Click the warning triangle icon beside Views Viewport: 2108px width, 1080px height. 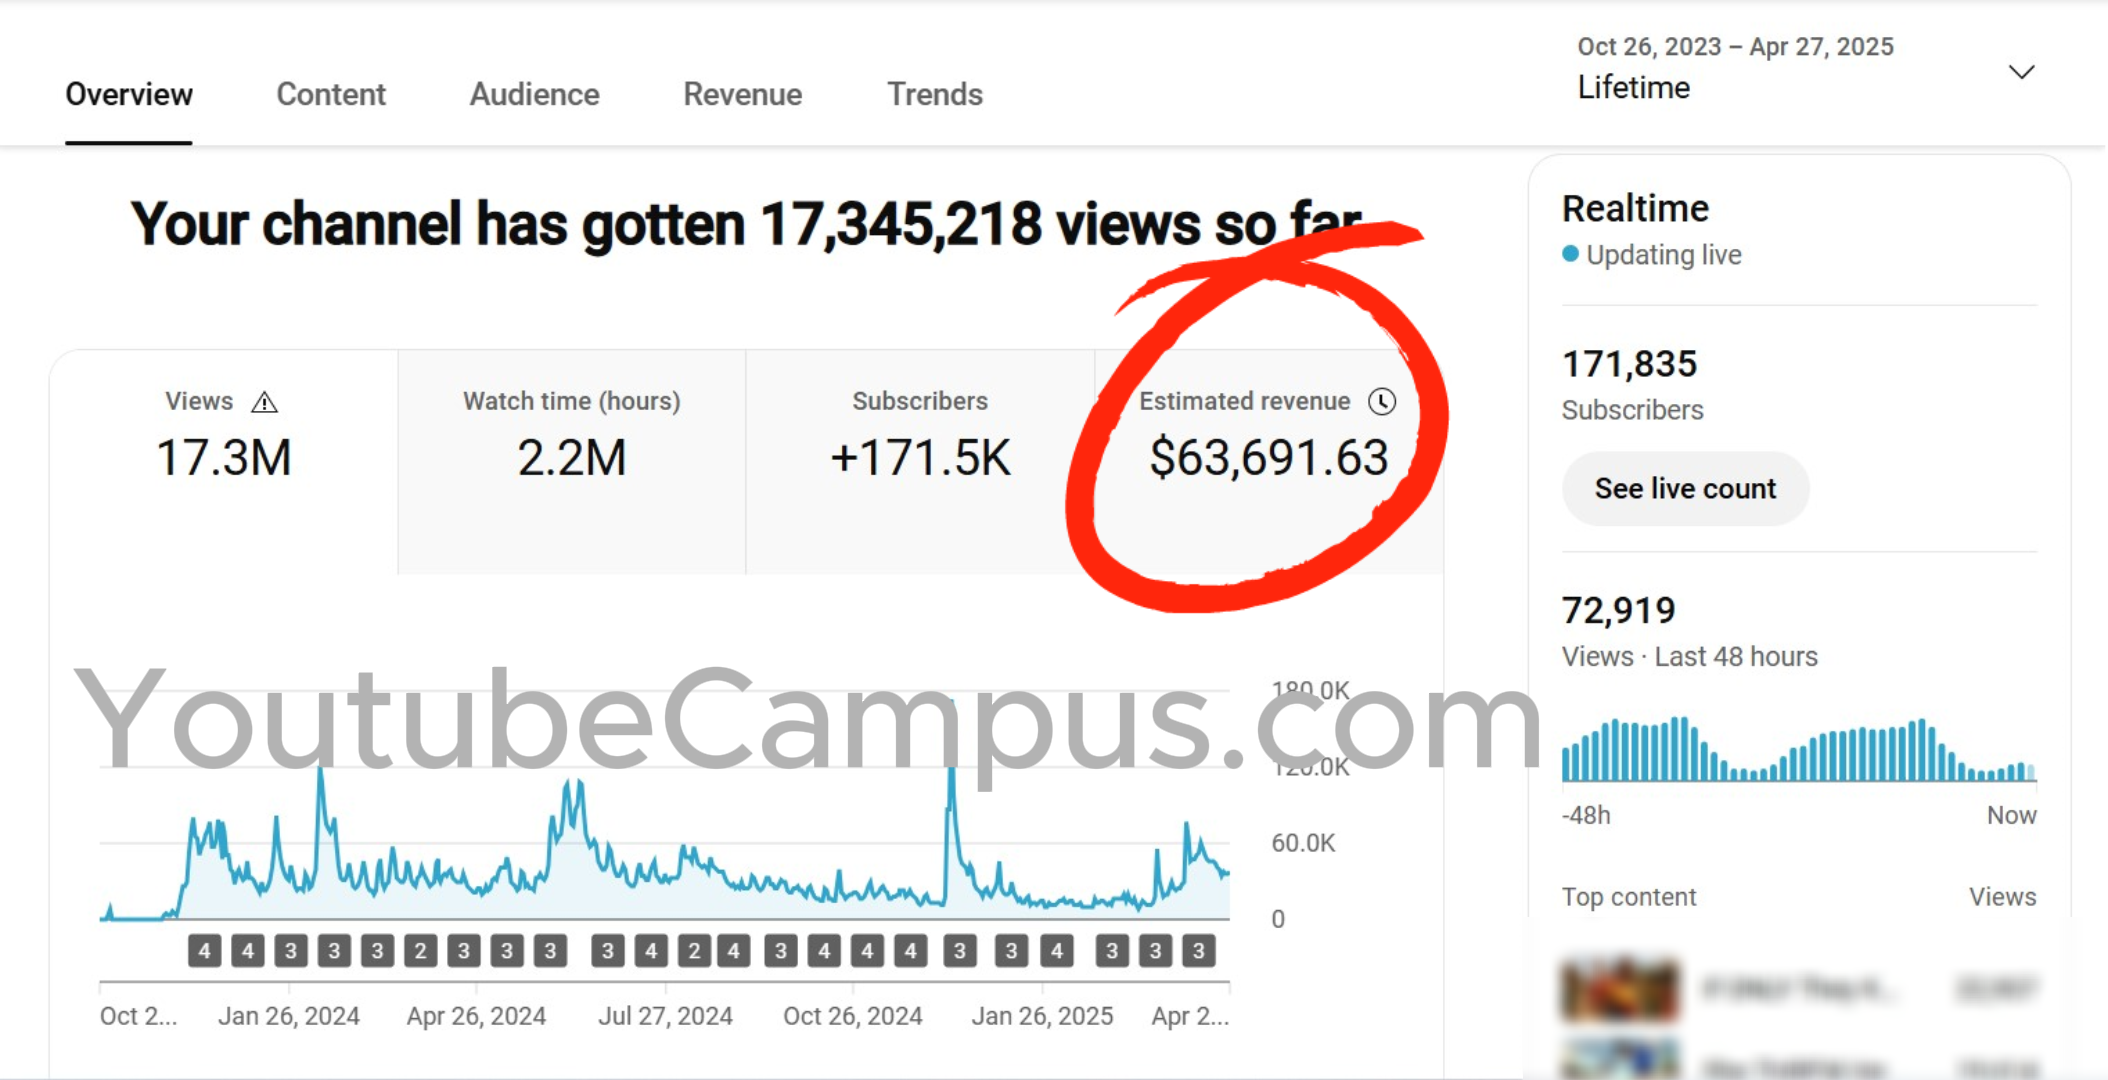point(264,402)
